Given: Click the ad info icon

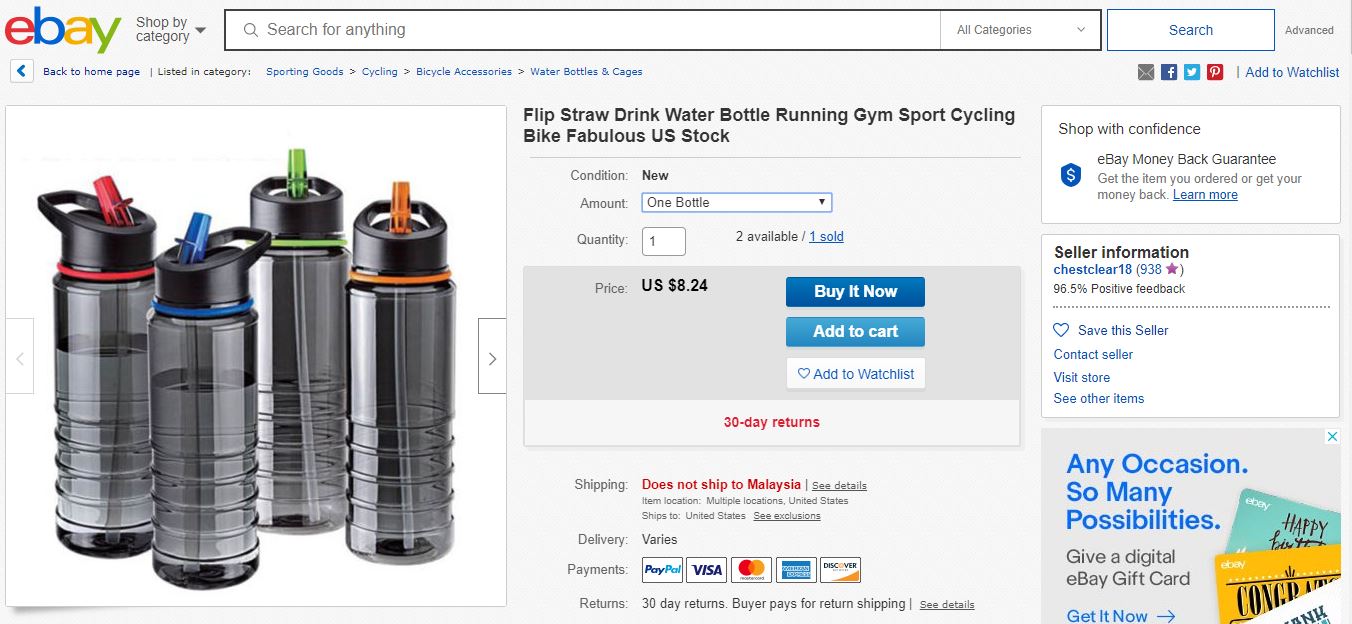Looking at the screenshot, I should pyautogui.click(x=1332, y=437).
